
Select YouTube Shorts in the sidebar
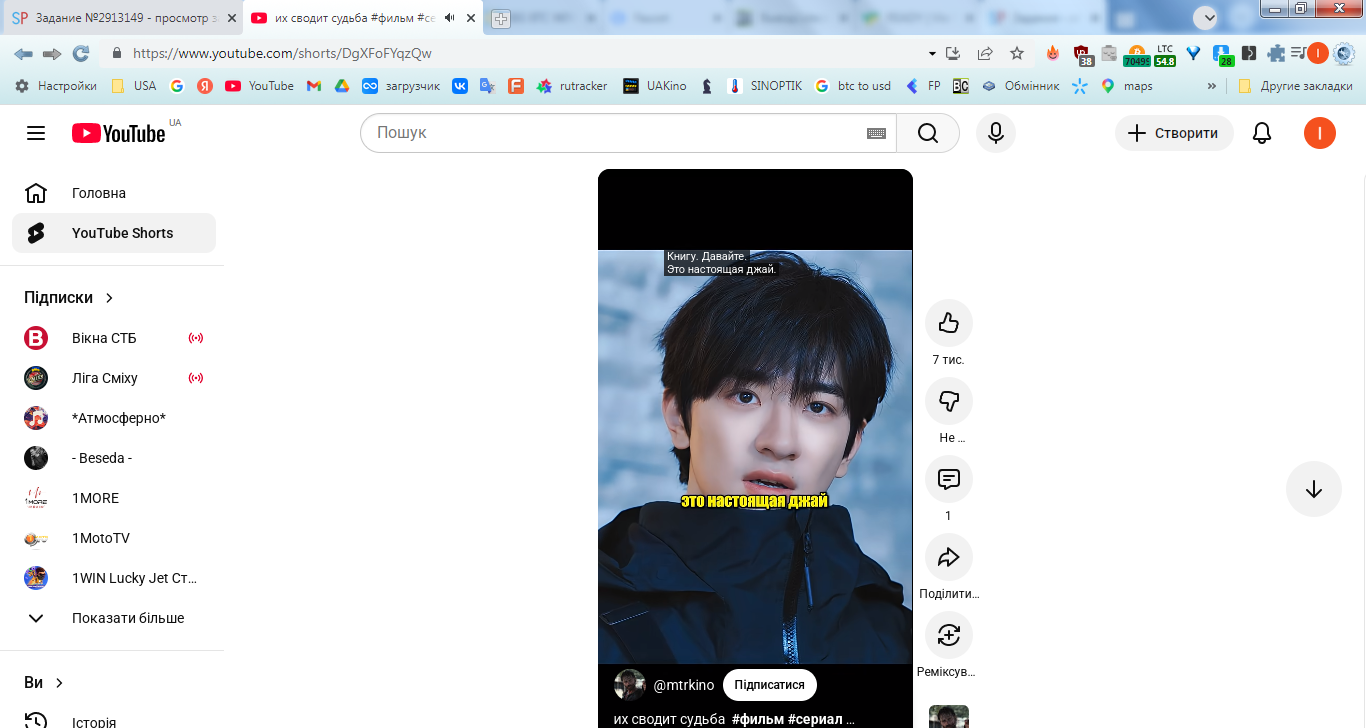[114, 233]
